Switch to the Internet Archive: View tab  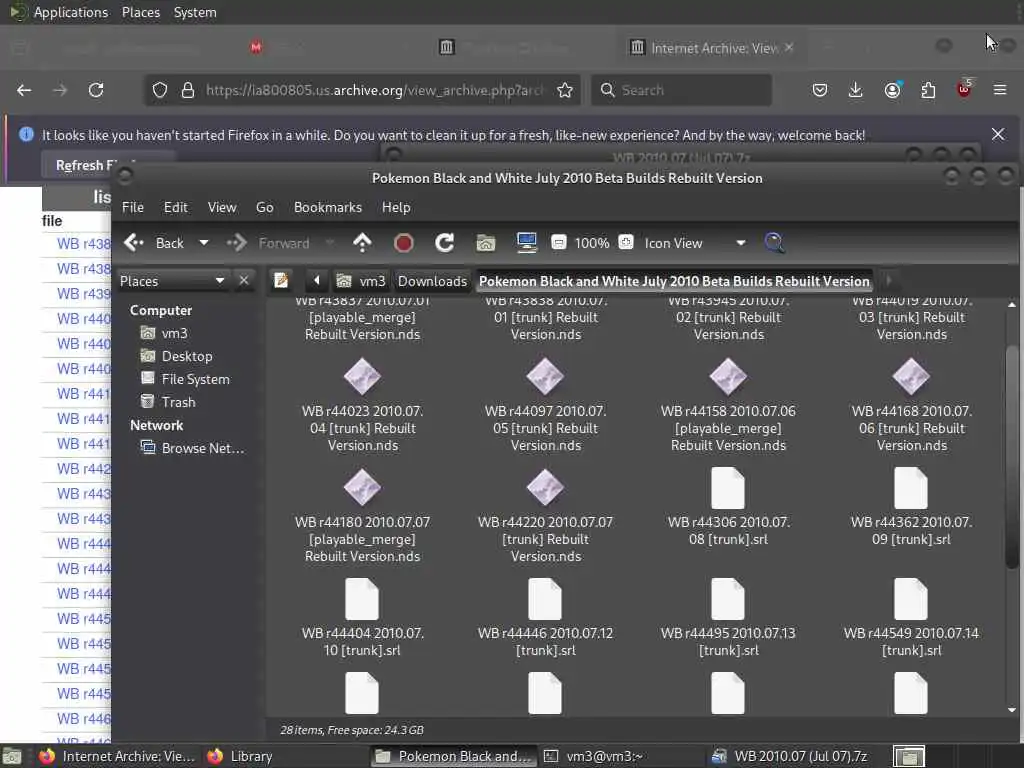(x=712, y=48)
